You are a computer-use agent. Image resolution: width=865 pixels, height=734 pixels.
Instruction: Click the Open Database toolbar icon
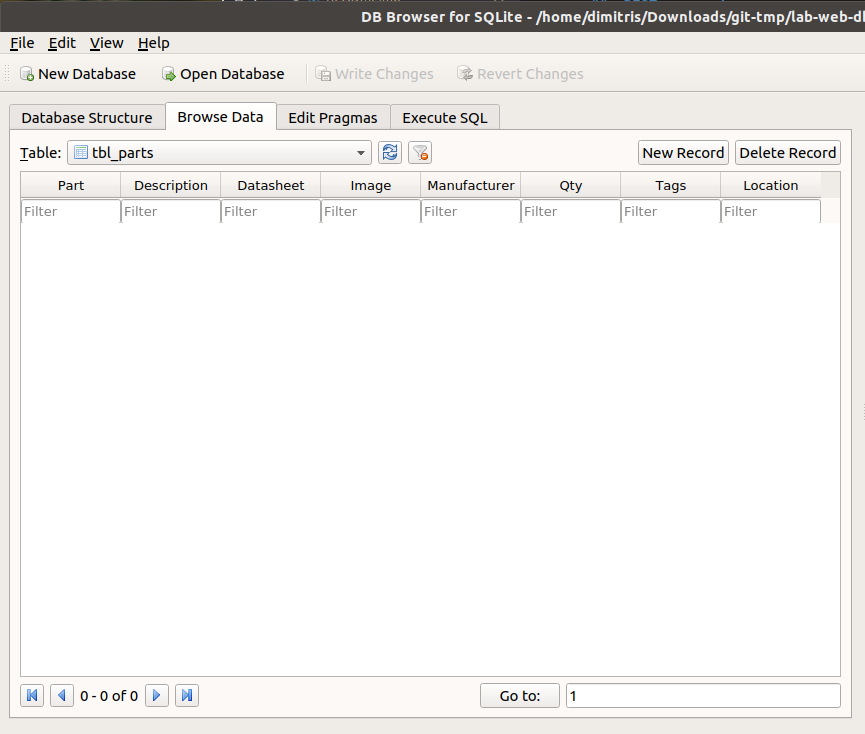pyautogui.click(x=169, y=74)
